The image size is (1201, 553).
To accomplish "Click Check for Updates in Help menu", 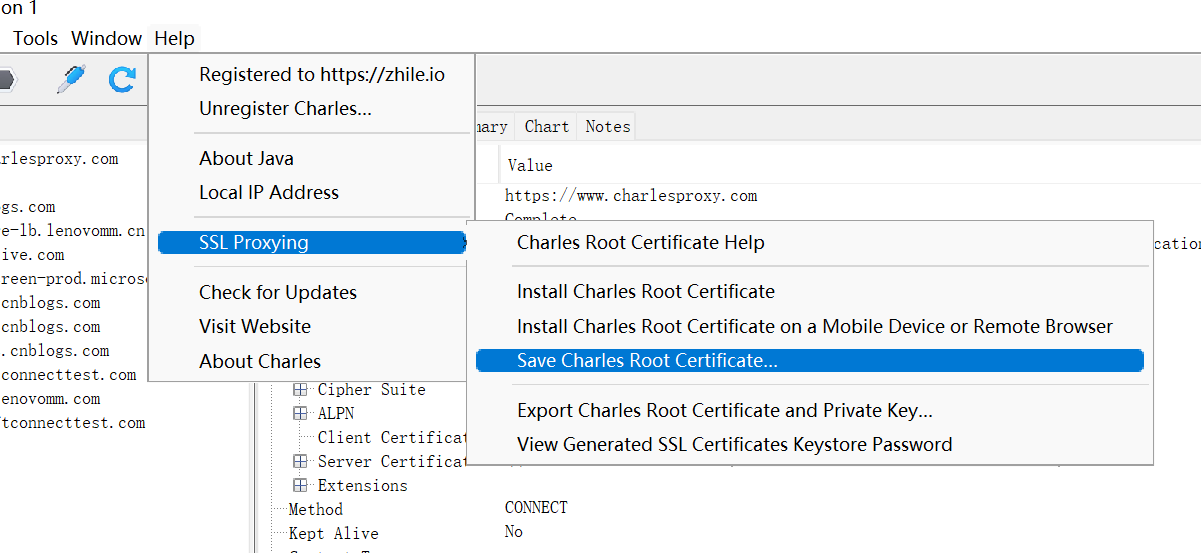I will [277, 293].
